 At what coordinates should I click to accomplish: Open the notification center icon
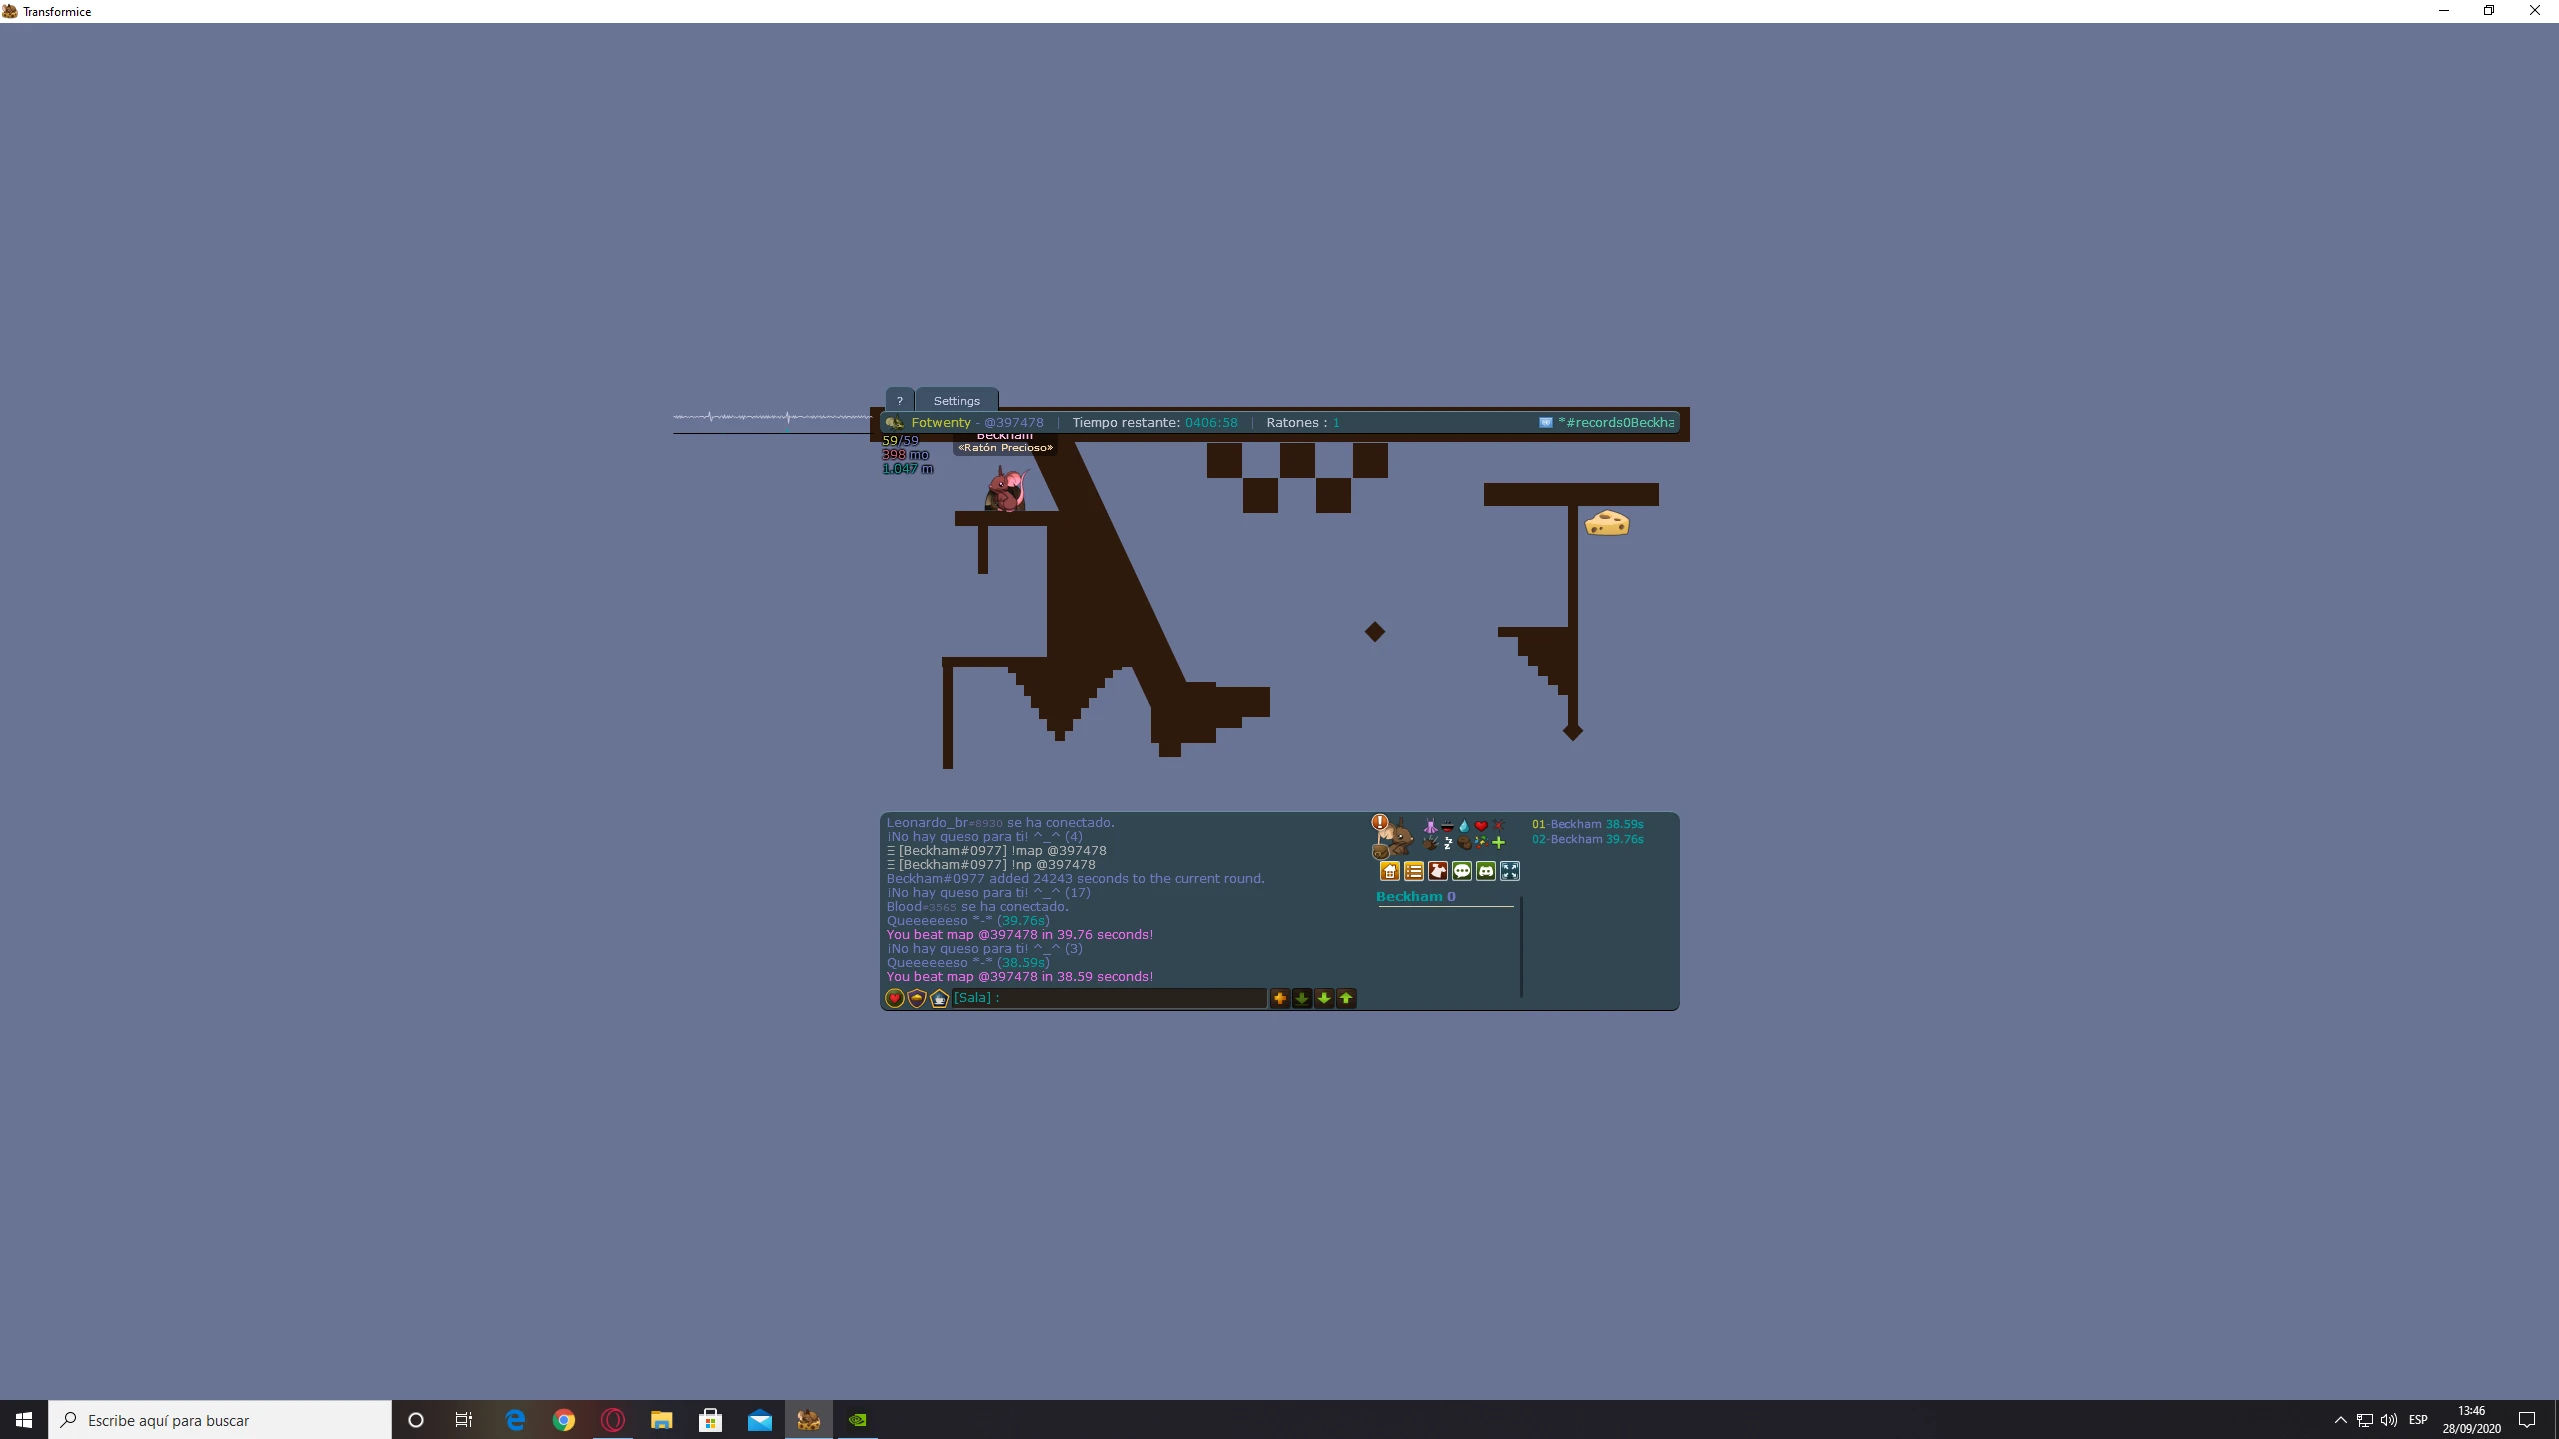coord(2527,1420)
